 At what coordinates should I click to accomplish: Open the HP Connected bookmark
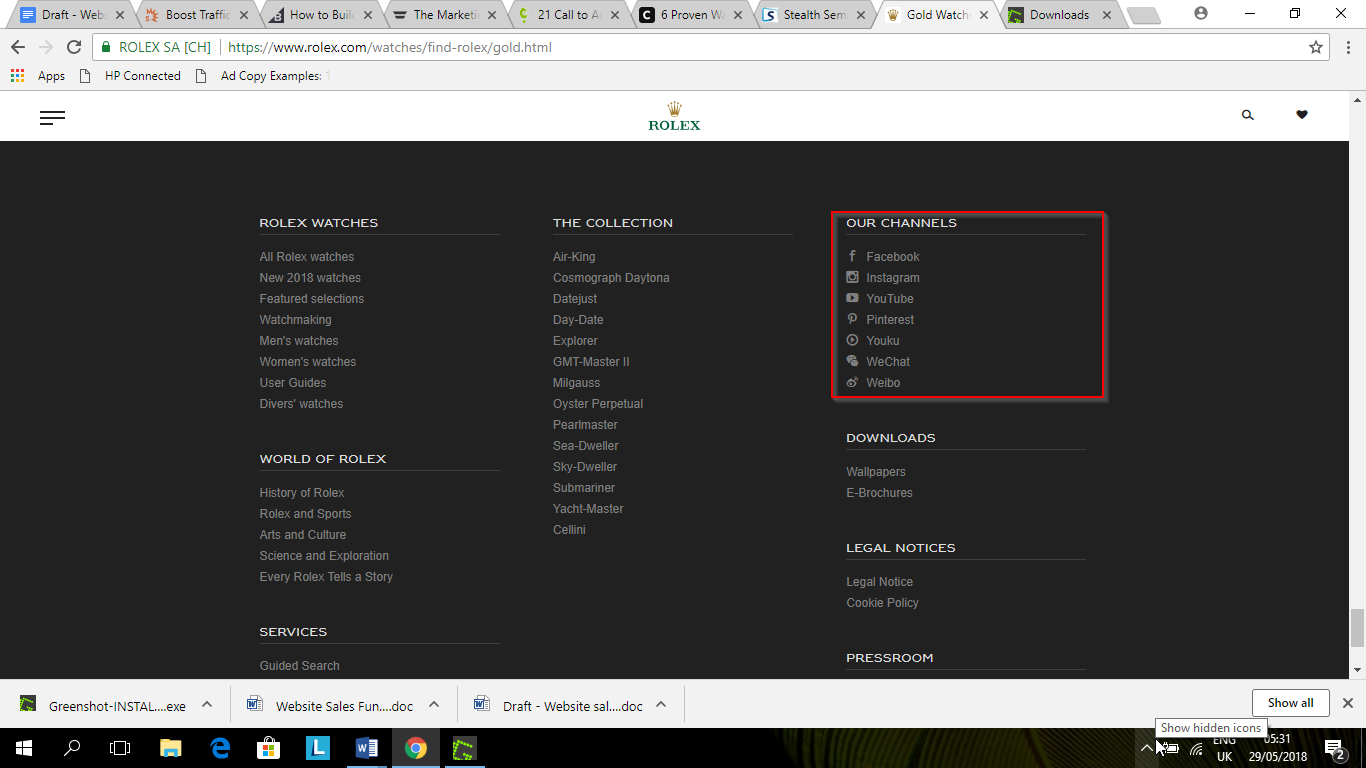coord(132,76)
